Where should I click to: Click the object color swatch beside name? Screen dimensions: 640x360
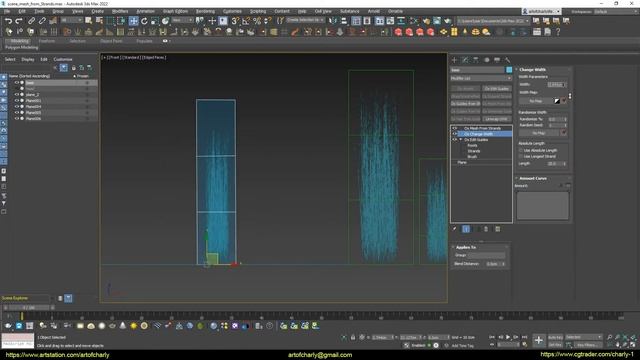[509, 70]
